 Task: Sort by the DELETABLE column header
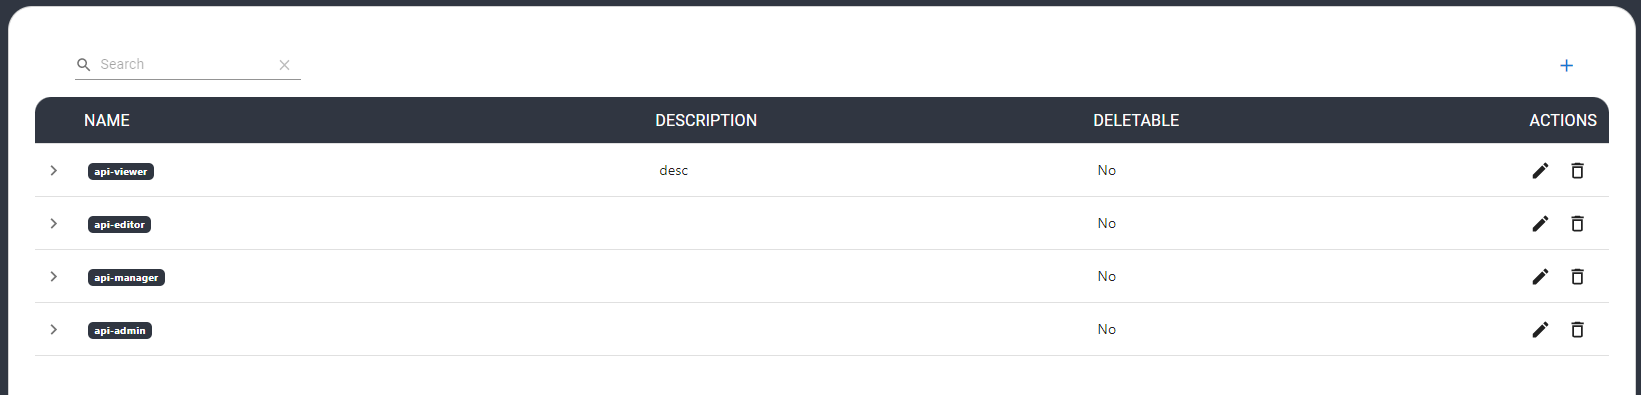pyautogui.click(x=1136, y=120)
